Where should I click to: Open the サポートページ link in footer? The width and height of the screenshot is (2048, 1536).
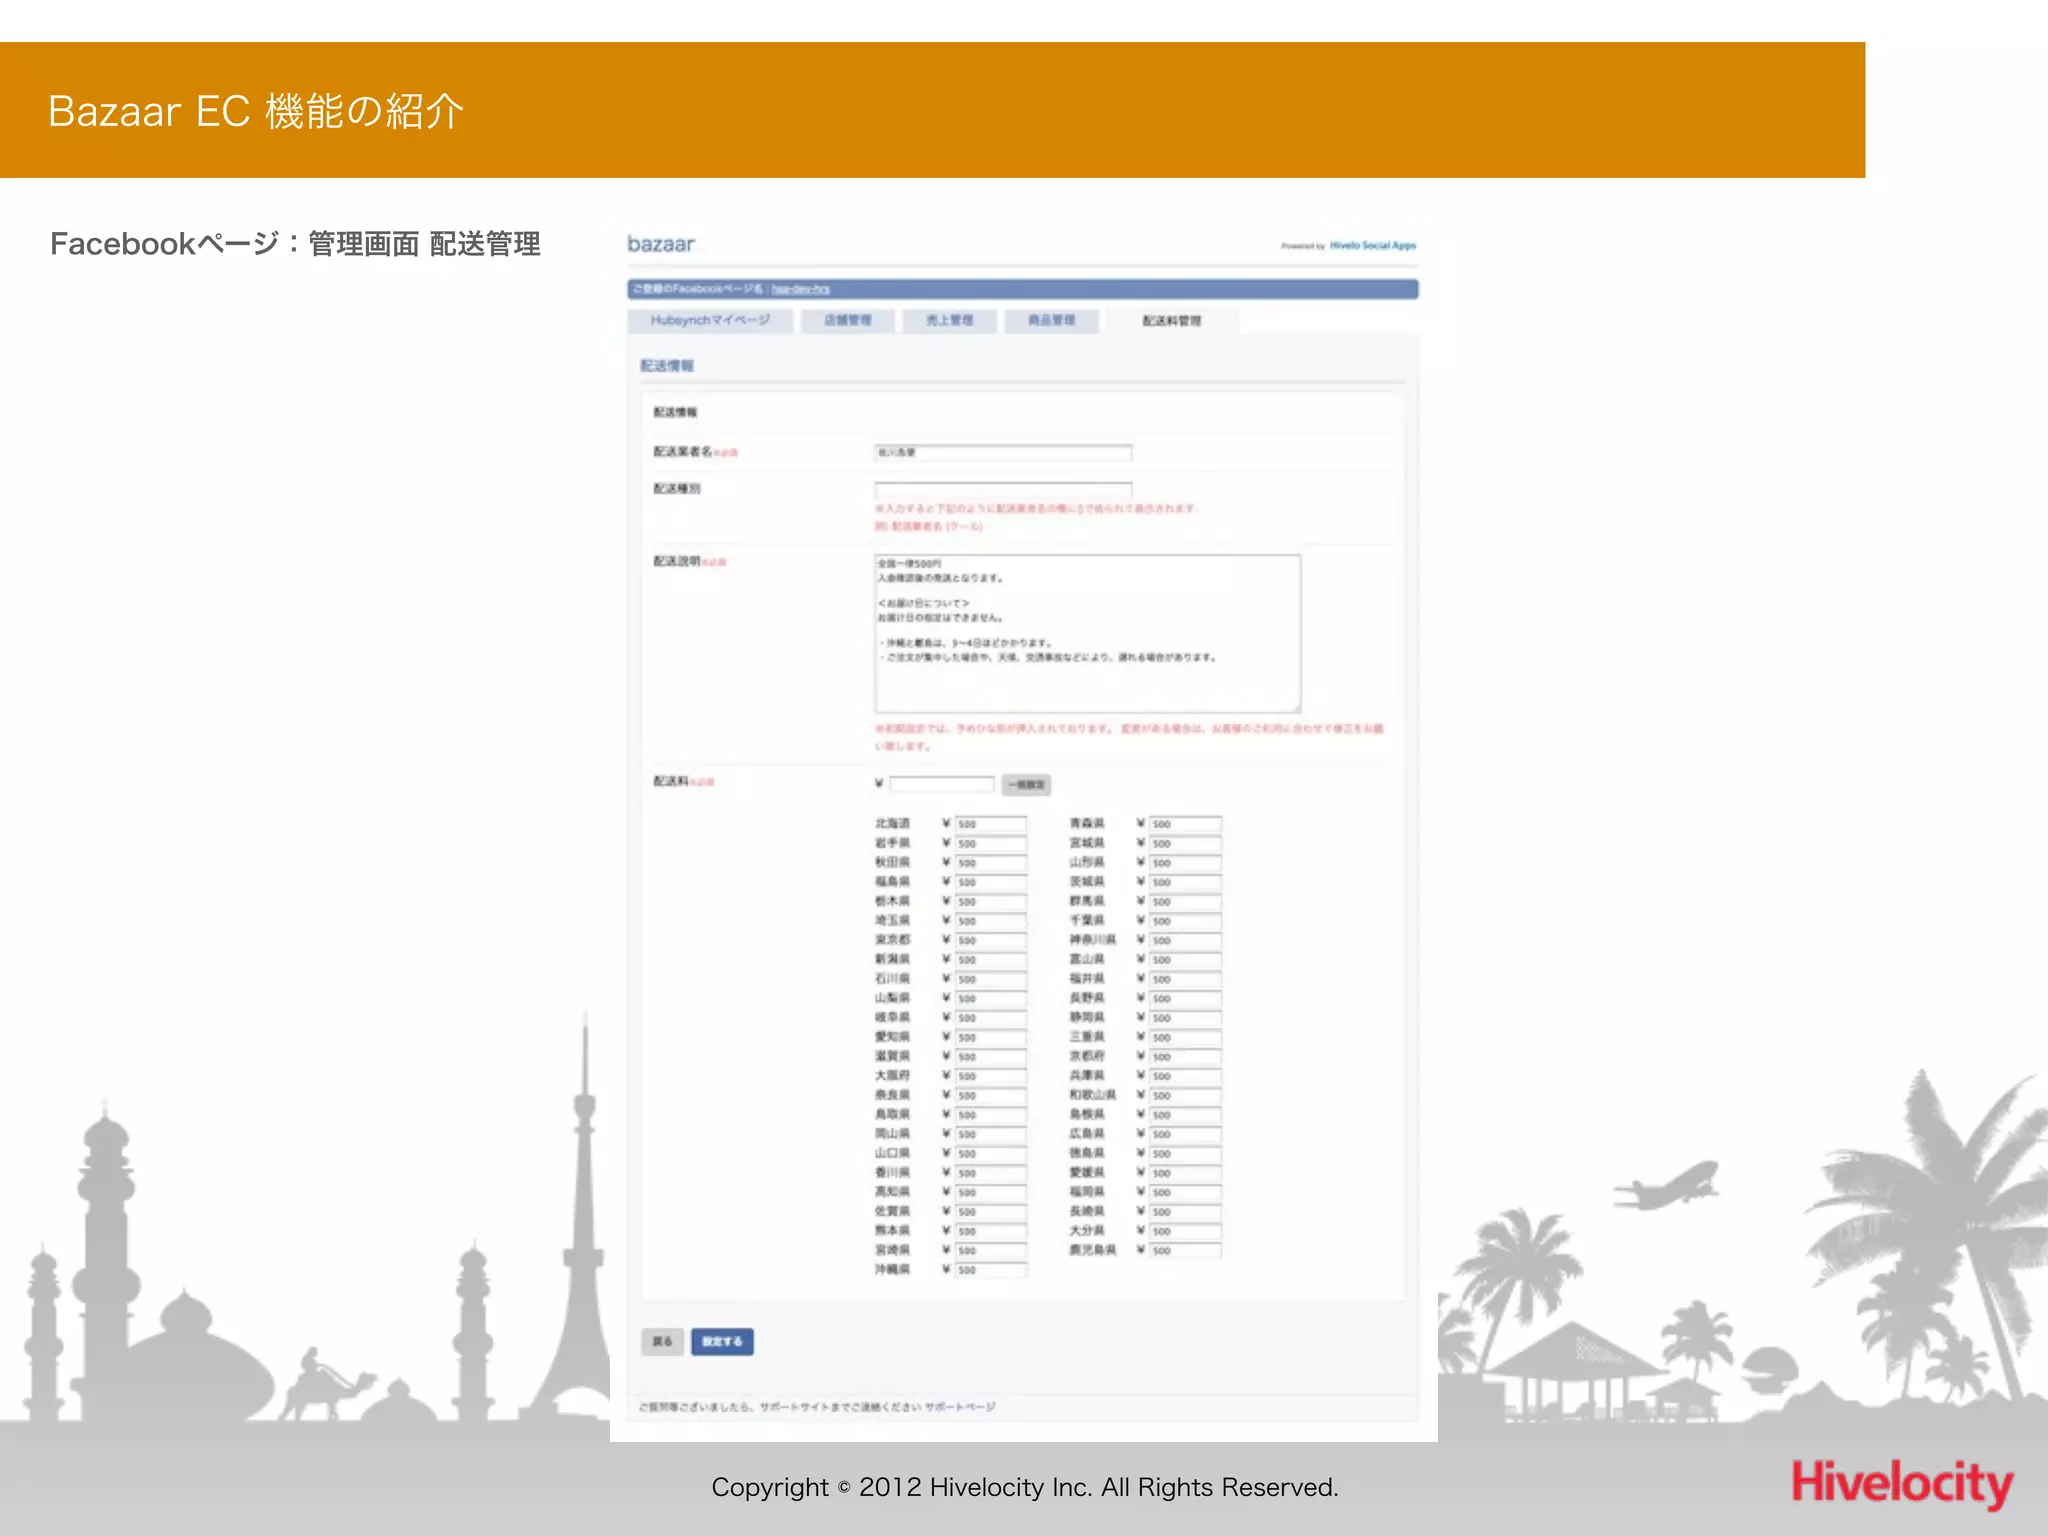(x=959, y=1407)
